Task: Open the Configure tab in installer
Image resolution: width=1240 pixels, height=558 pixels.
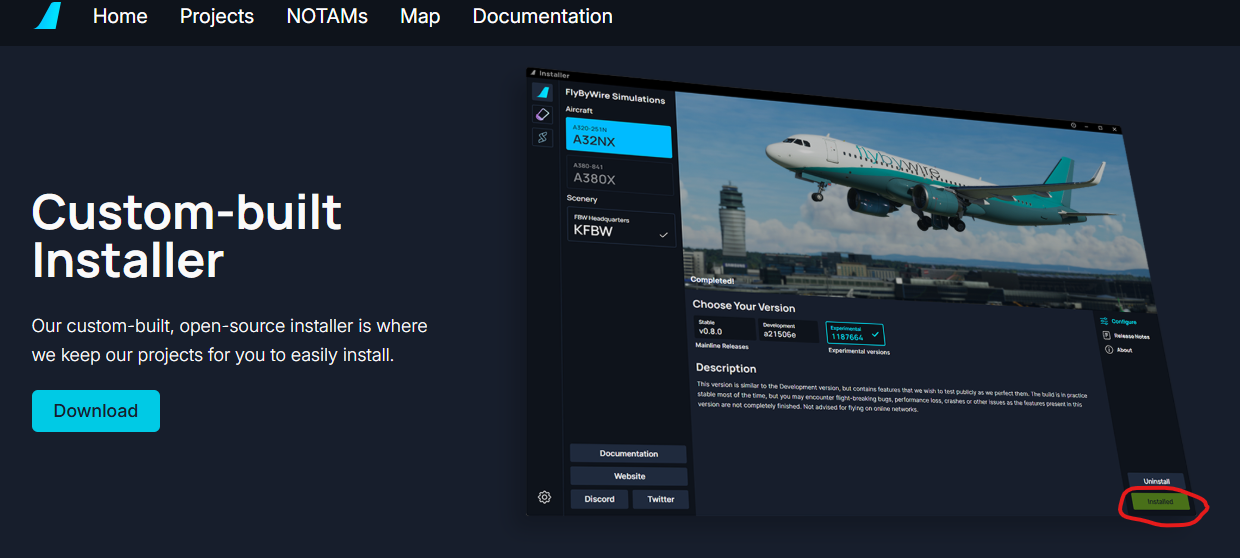Action: (x=1120, y=322)
